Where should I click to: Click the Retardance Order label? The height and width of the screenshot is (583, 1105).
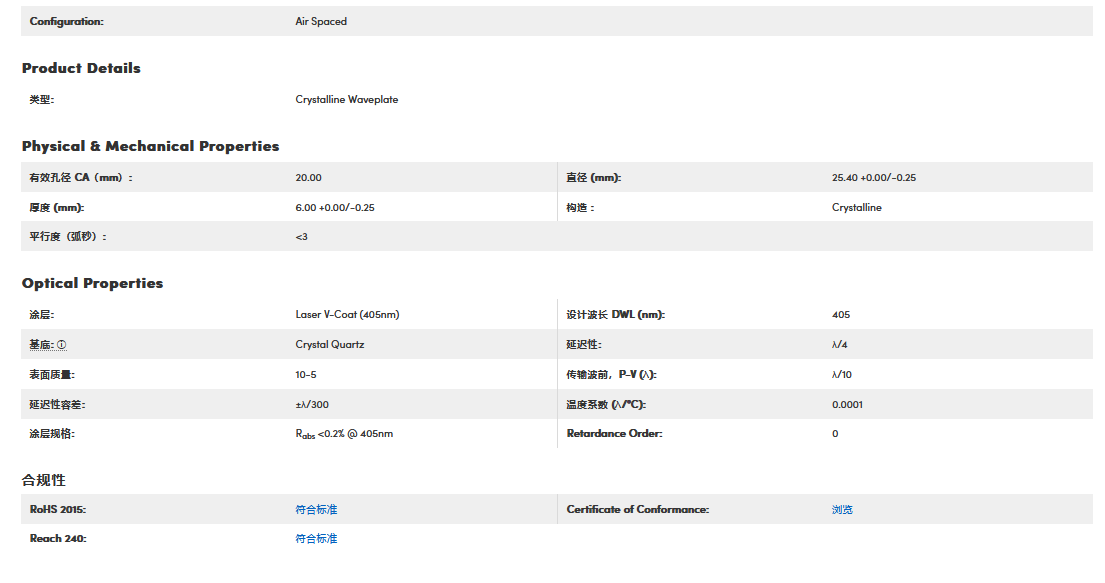pos(614,434)
